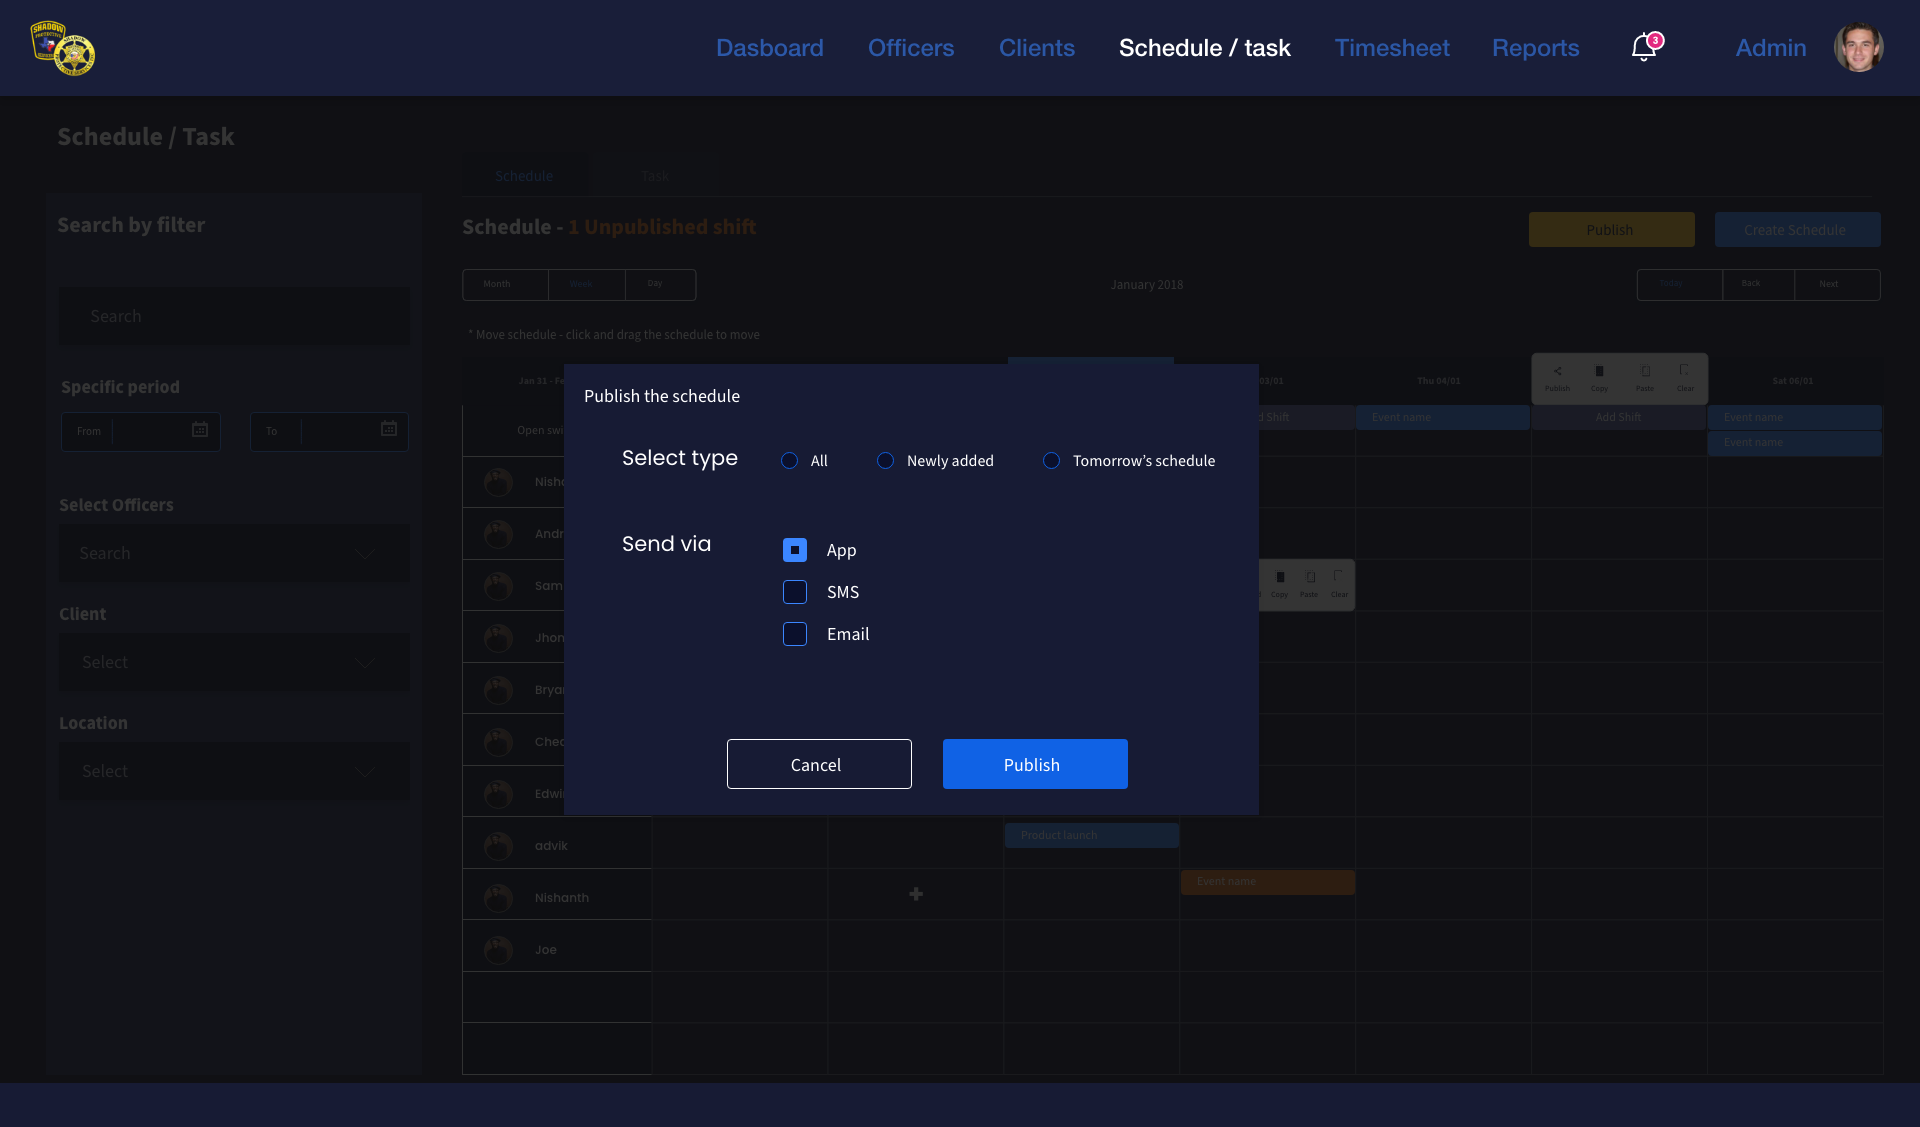Open the Client select dropdown
Screen dimensions: 1920x1127
366,662
